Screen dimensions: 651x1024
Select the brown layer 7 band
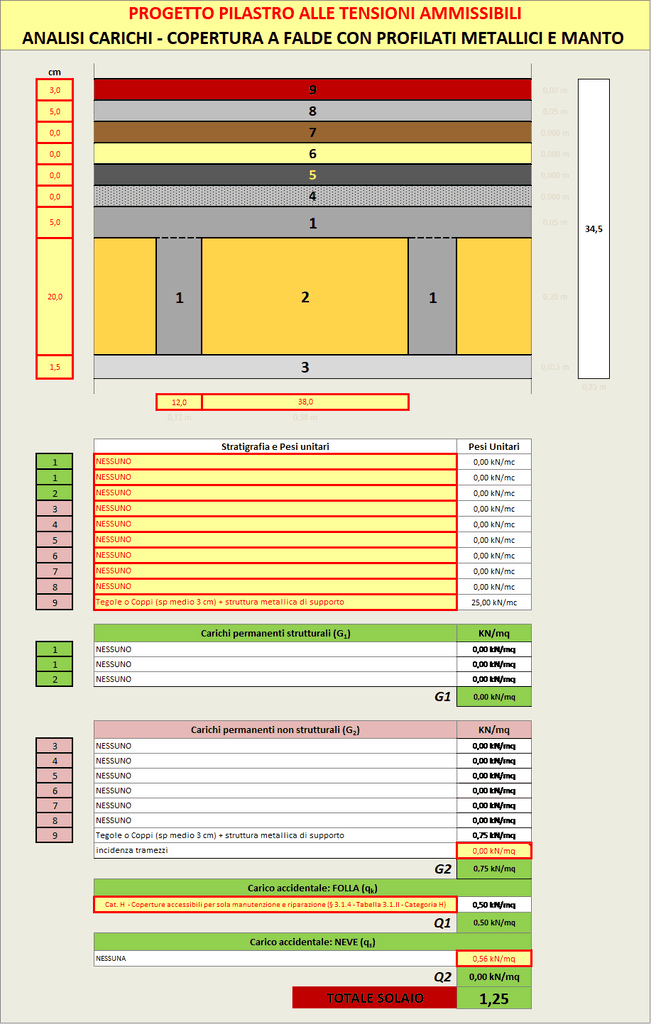pos(312,132)
